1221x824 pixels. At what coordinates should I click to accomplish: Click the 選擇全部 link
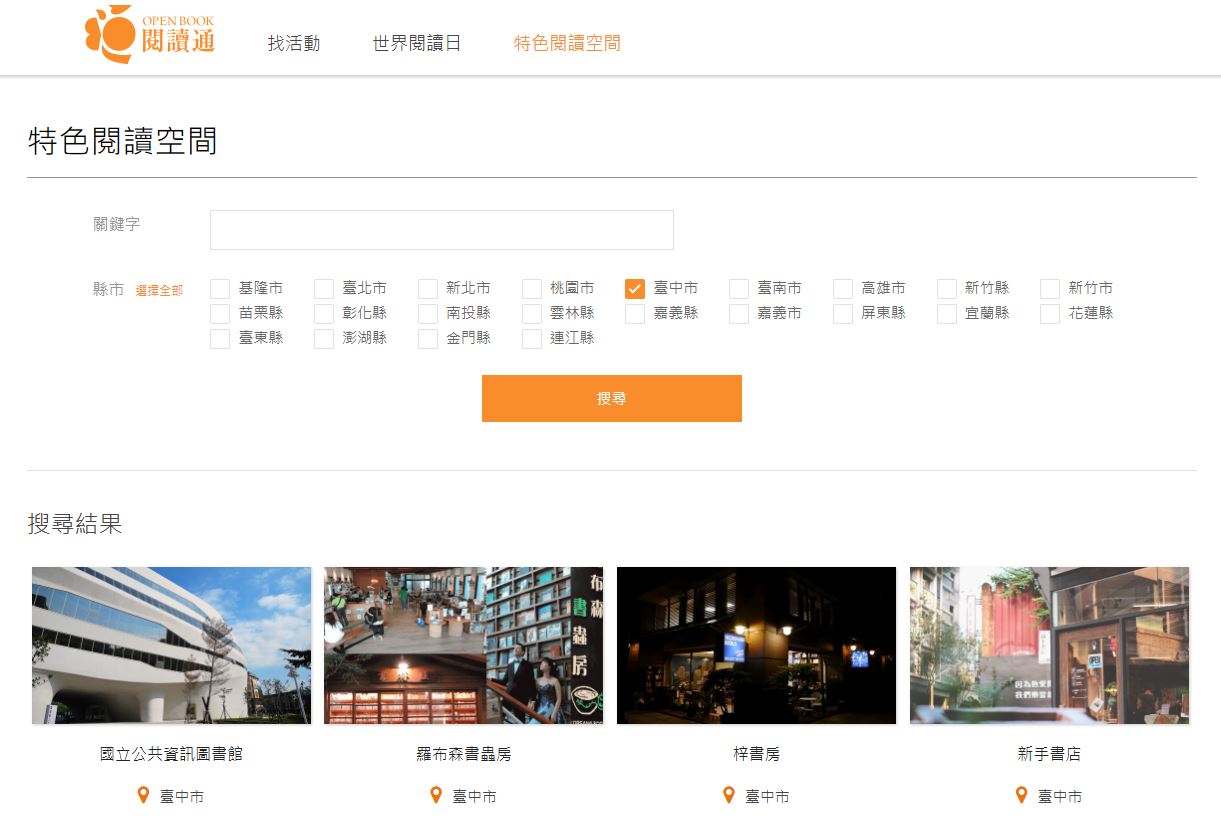pyautogui.click(x=159, y=291)
